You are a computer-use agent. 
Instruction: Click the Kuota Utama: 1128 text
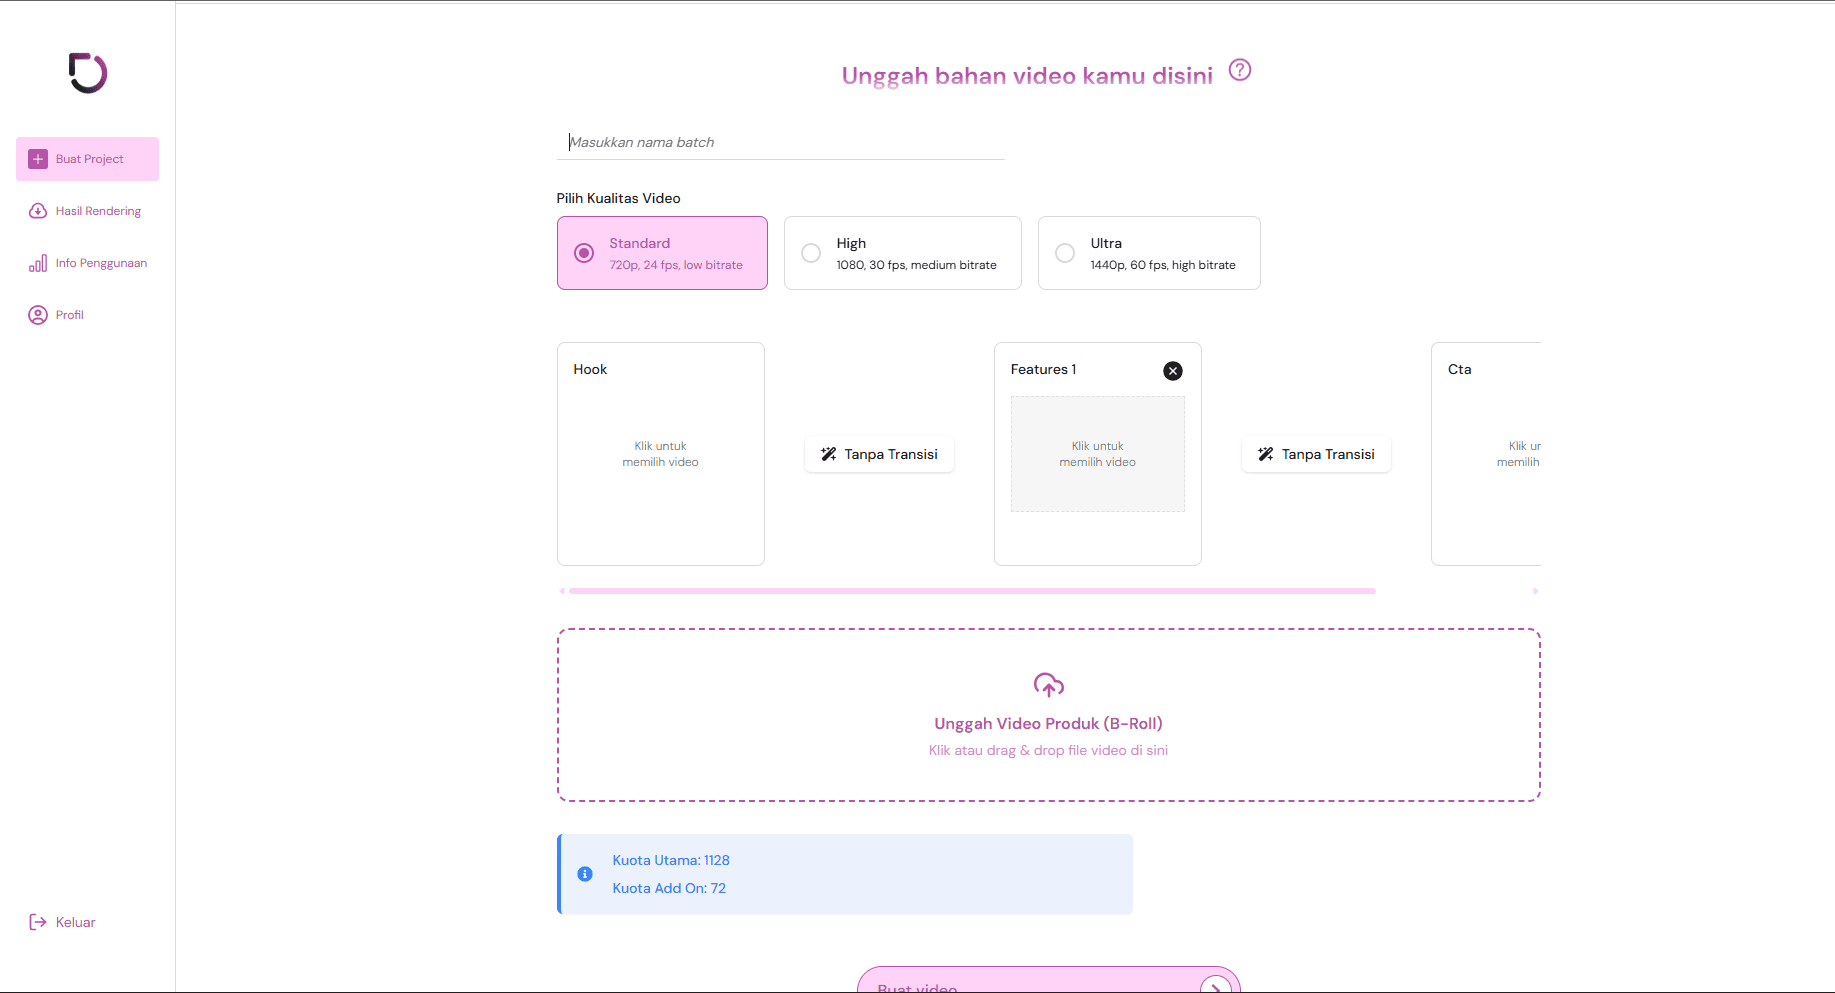click(671, 860)
